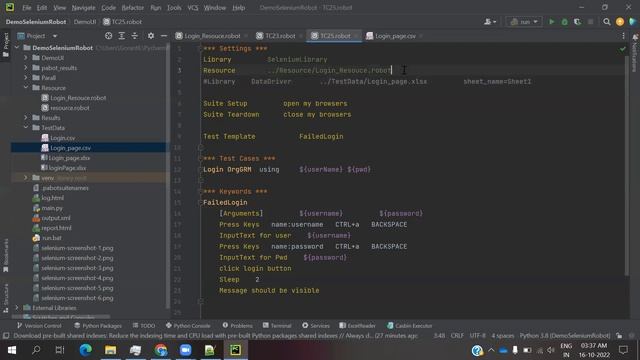
Task: Open the Gaibin Executor tool window
Action: pos(409,325)
